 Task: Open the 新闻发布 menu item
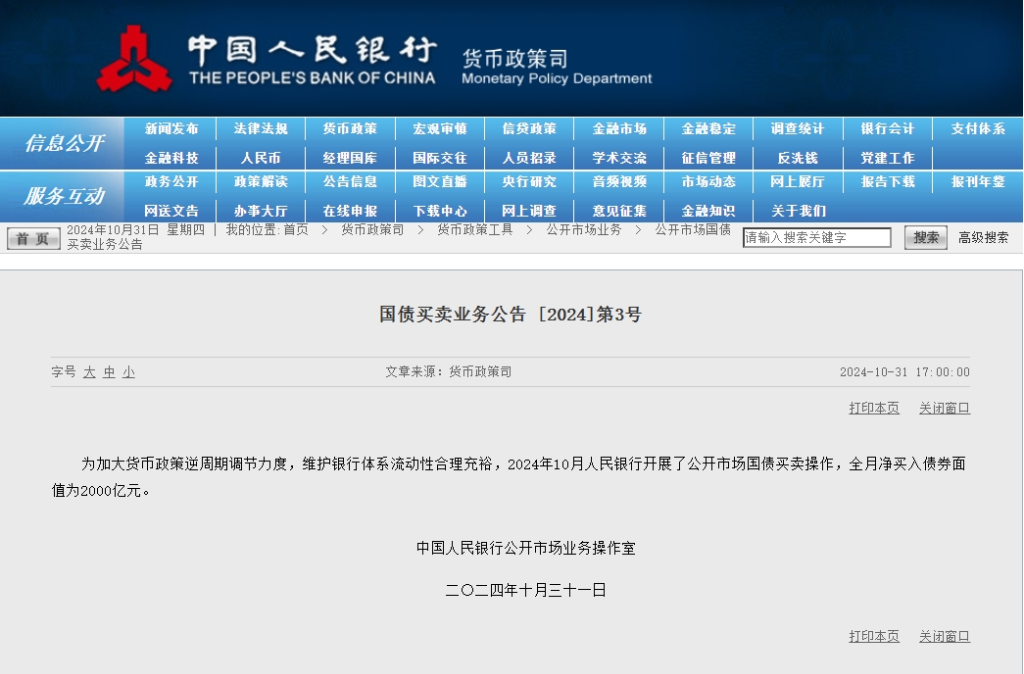pos(170,128)
